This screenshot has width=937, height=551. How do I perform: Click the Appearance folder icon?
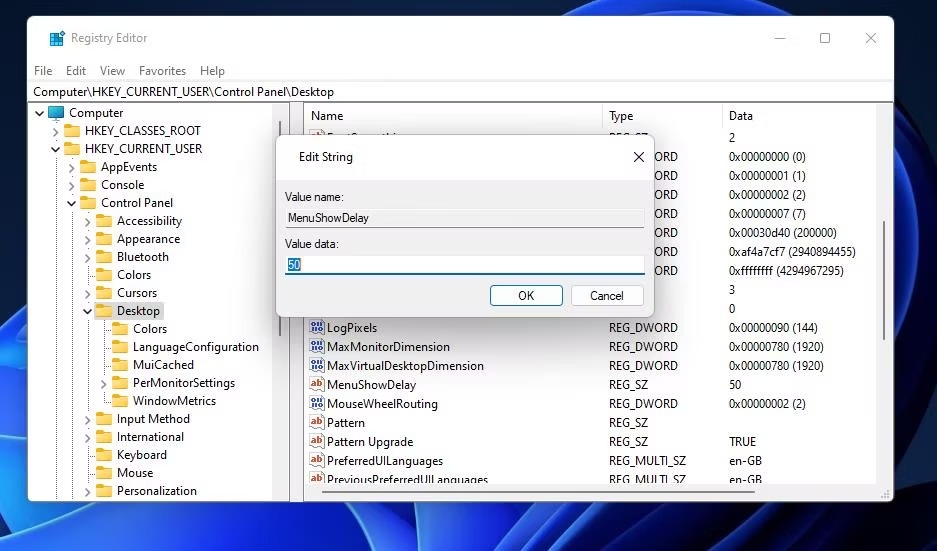pos(104,238)
